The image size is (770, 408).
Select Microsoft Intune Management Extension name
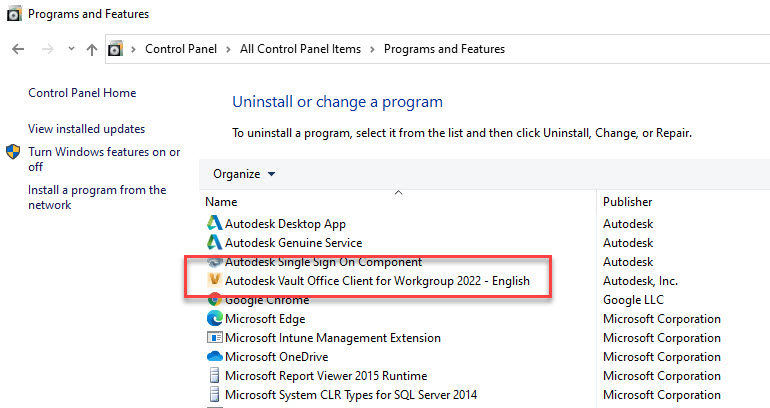pyautogui.click(x=333, y=338)
